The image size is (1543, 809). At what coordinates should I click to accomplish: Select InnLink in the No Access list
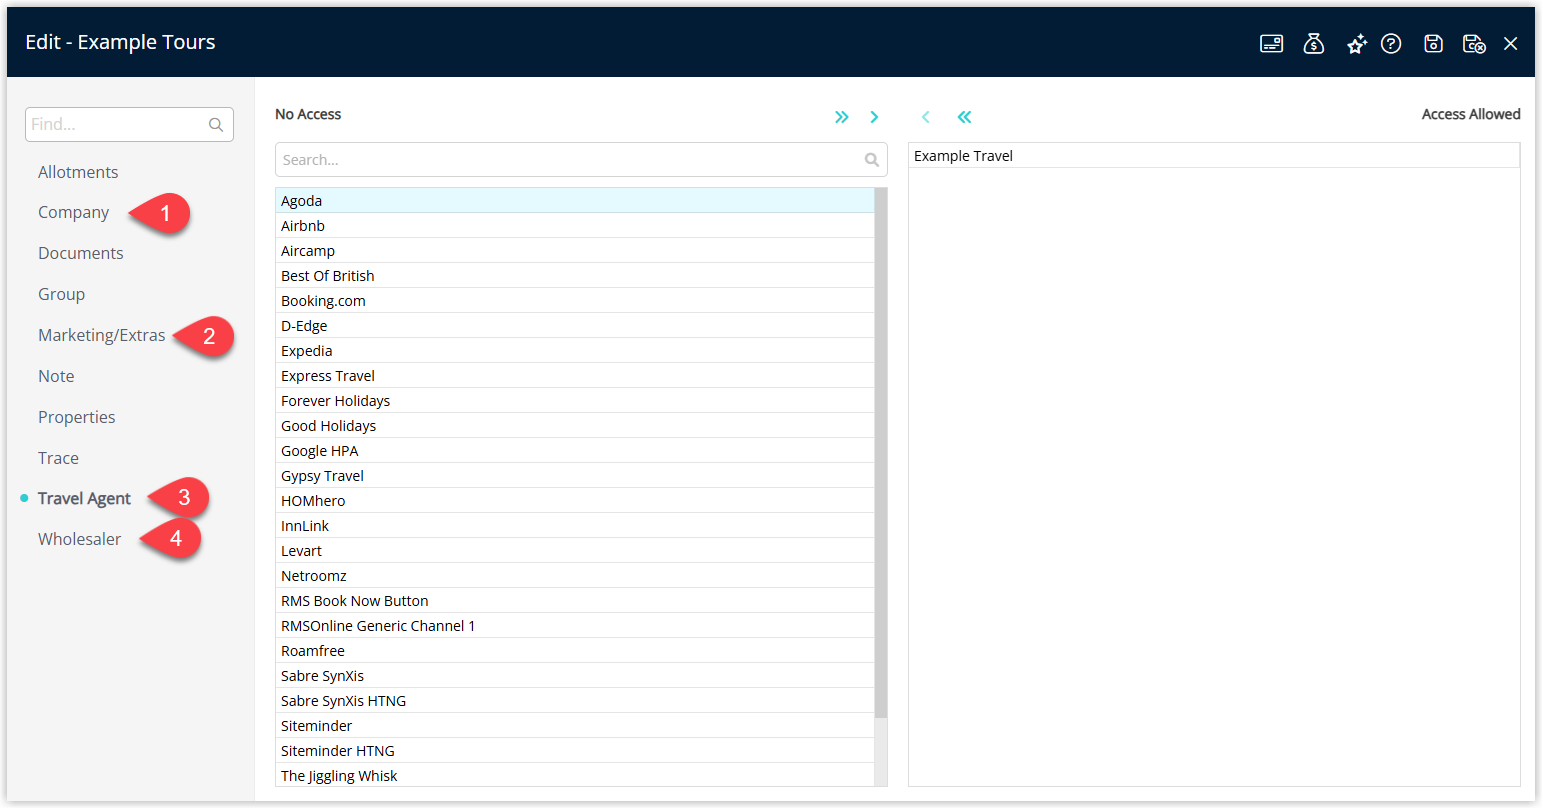point(575,526)
